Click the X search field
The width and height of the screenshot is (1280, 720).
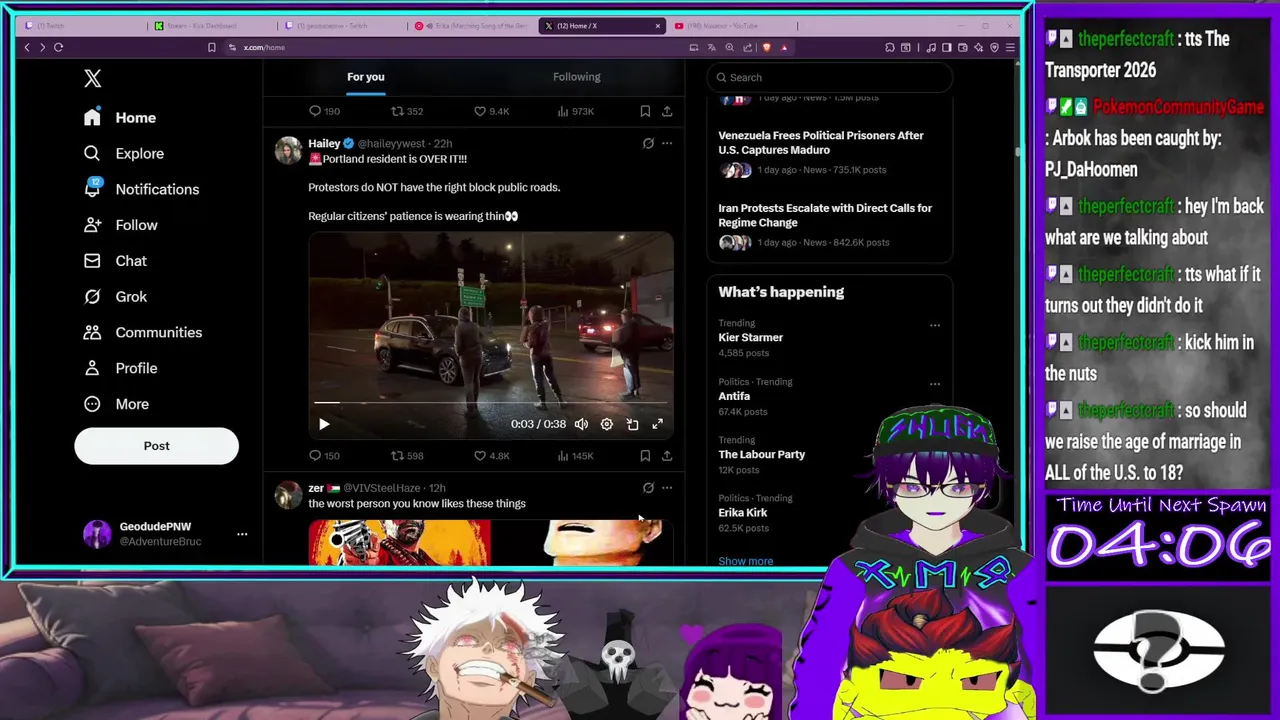point(829,77)
